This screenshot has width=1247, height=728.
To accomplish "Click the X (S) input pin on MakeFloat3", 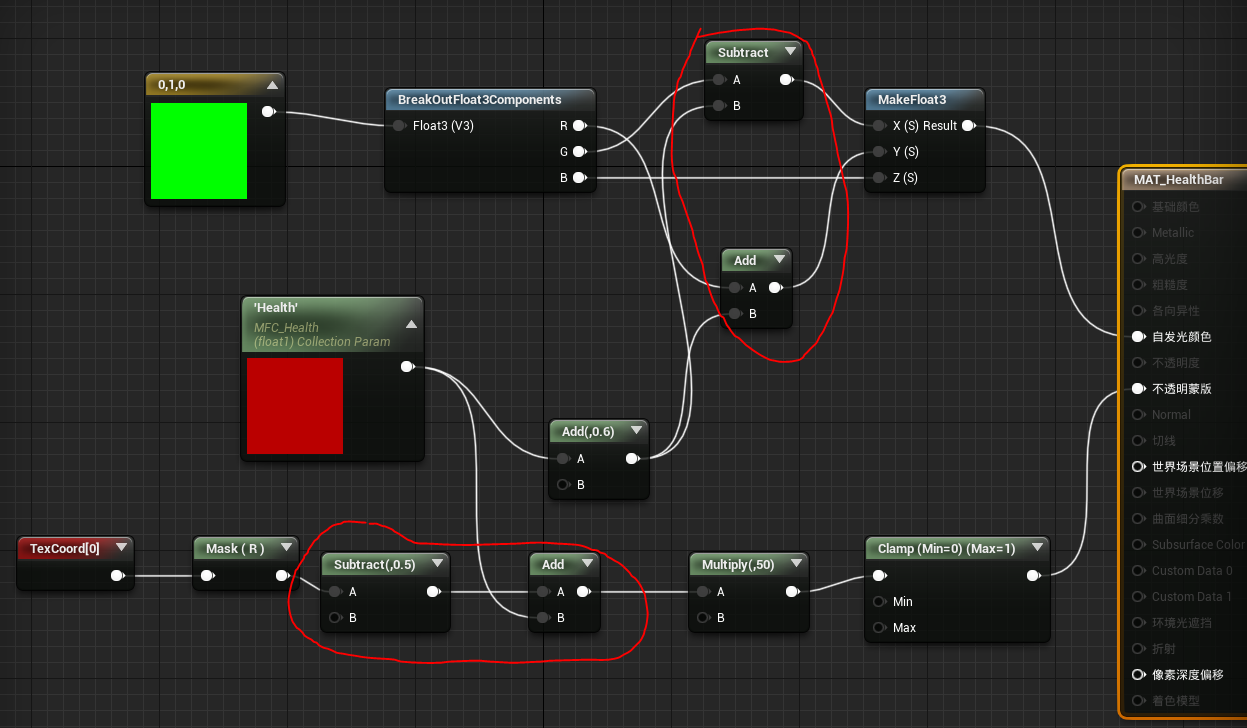I will (878, 126).
